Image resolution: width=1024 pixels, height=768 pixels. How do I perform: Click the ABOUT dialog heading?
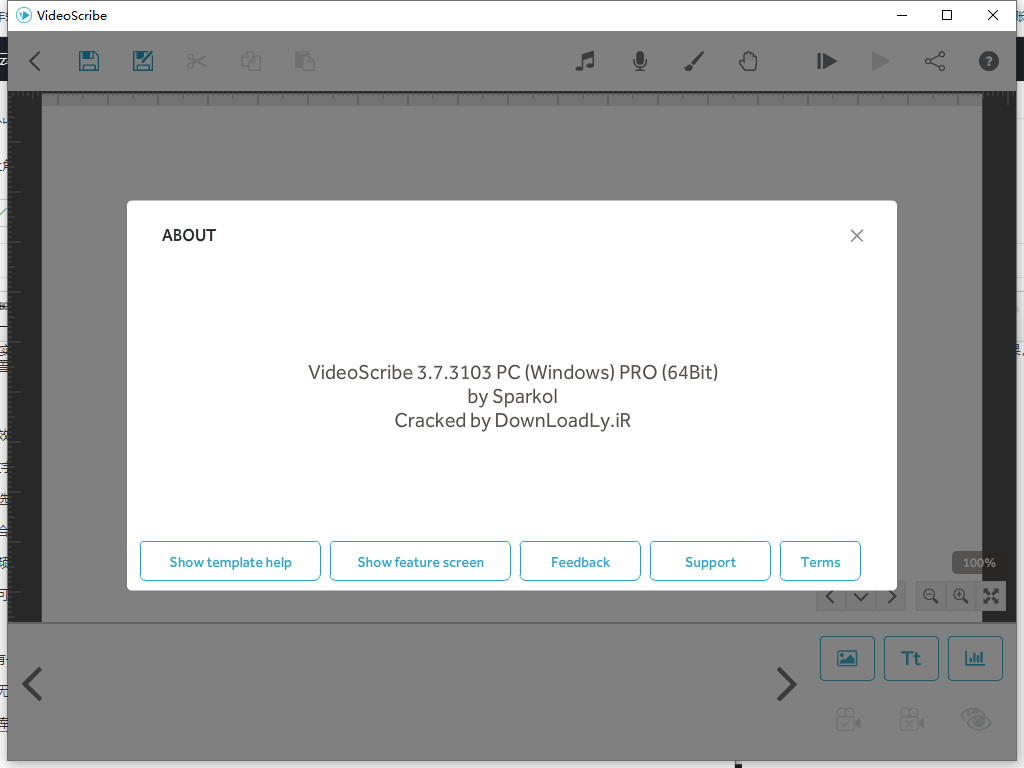tap(189, 235)
